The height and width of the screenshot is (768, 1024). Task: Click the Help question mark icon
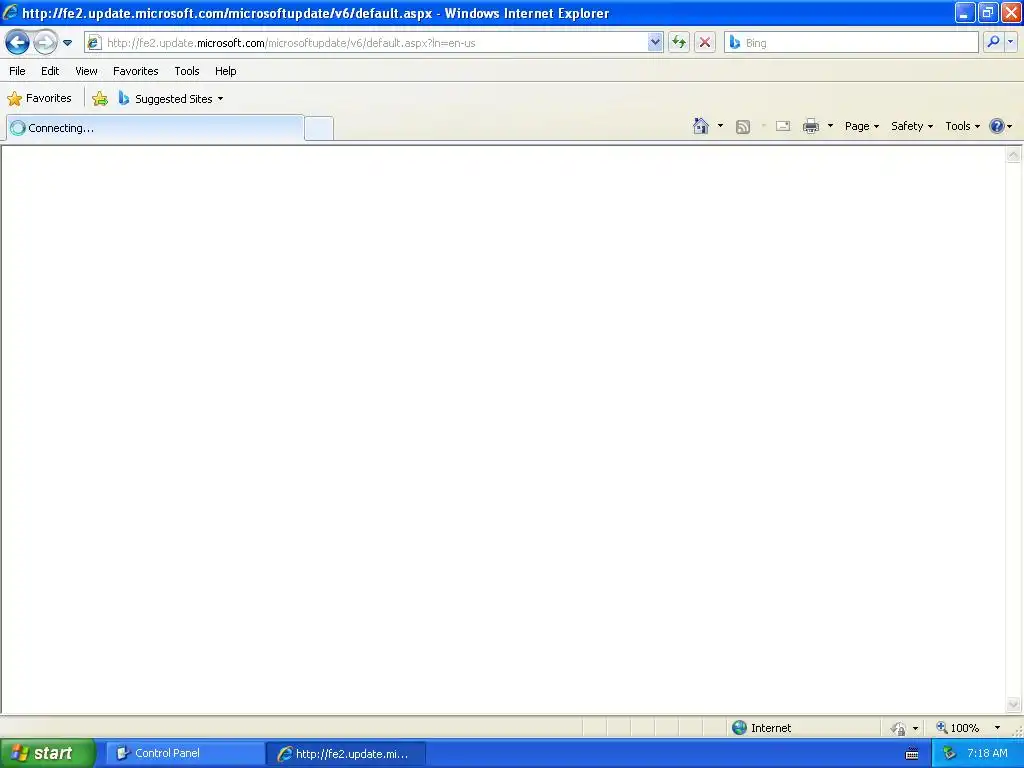(x=997, y=126)
